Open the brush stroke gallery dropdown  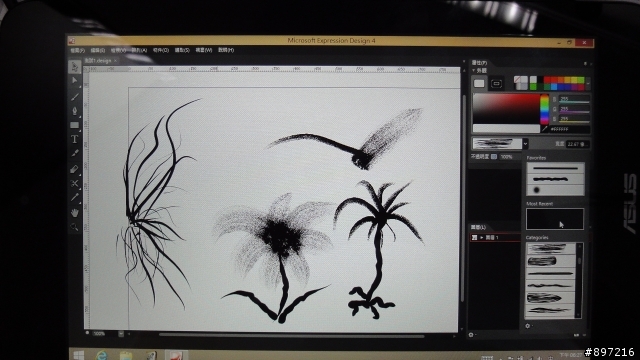[525, 144]
